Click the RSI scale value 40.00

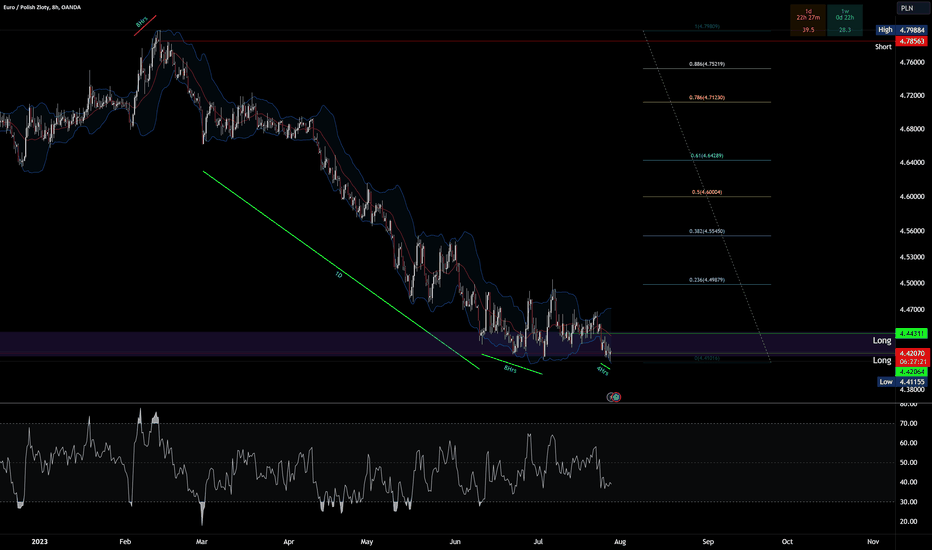point(908,482)
